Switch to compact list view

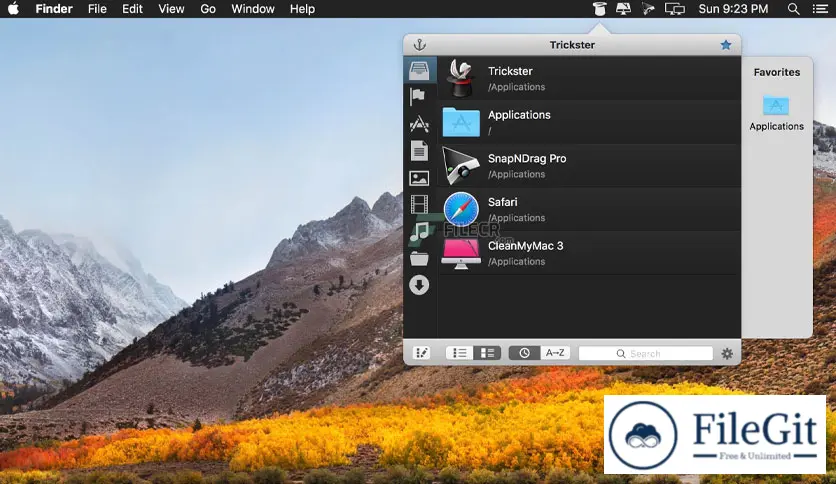(459, 353)
